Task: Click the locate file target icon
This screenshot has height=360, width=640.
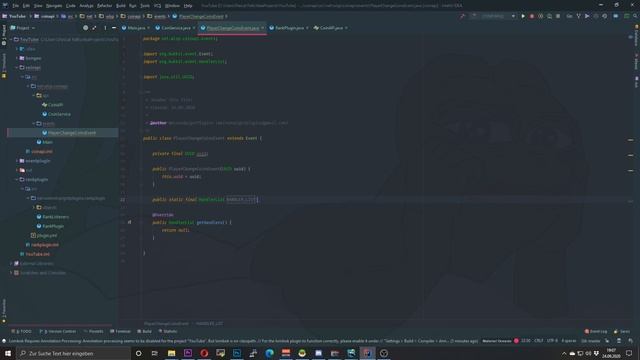Action: click(x=85, y=28)
